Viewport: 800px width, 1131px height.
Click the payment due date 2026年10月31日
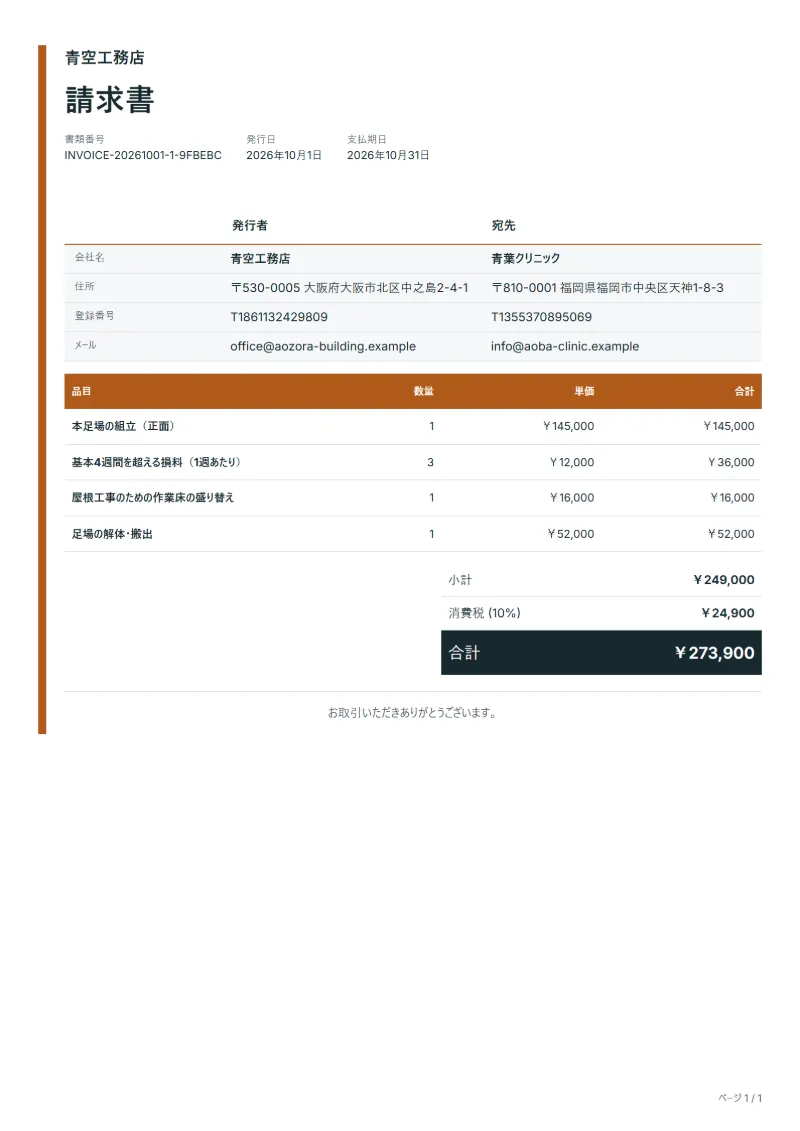tap(388, 155)
